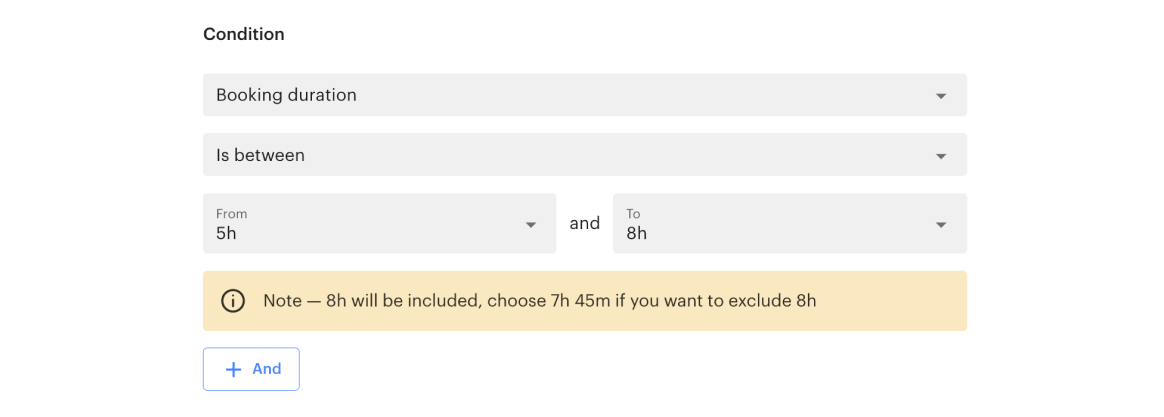Expand the From duration dropdown arrow
This screenshot has width=1164, height=417.
(531, 224)
